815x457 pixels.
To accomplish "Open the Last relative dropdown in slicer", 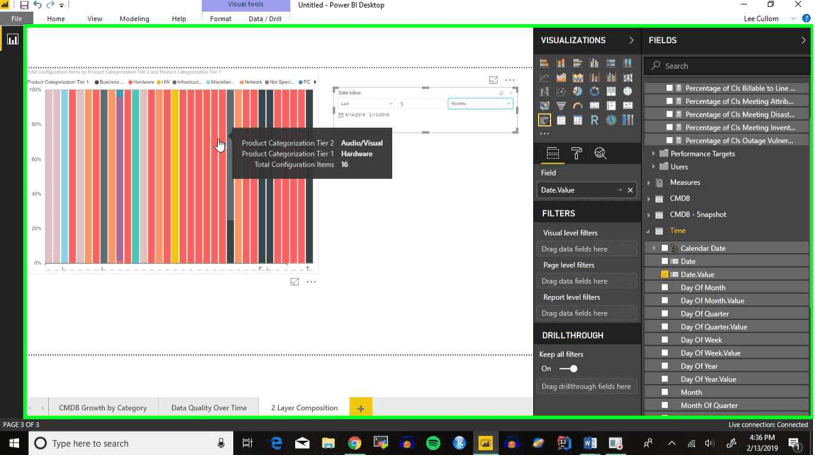I will pos(366,103).
